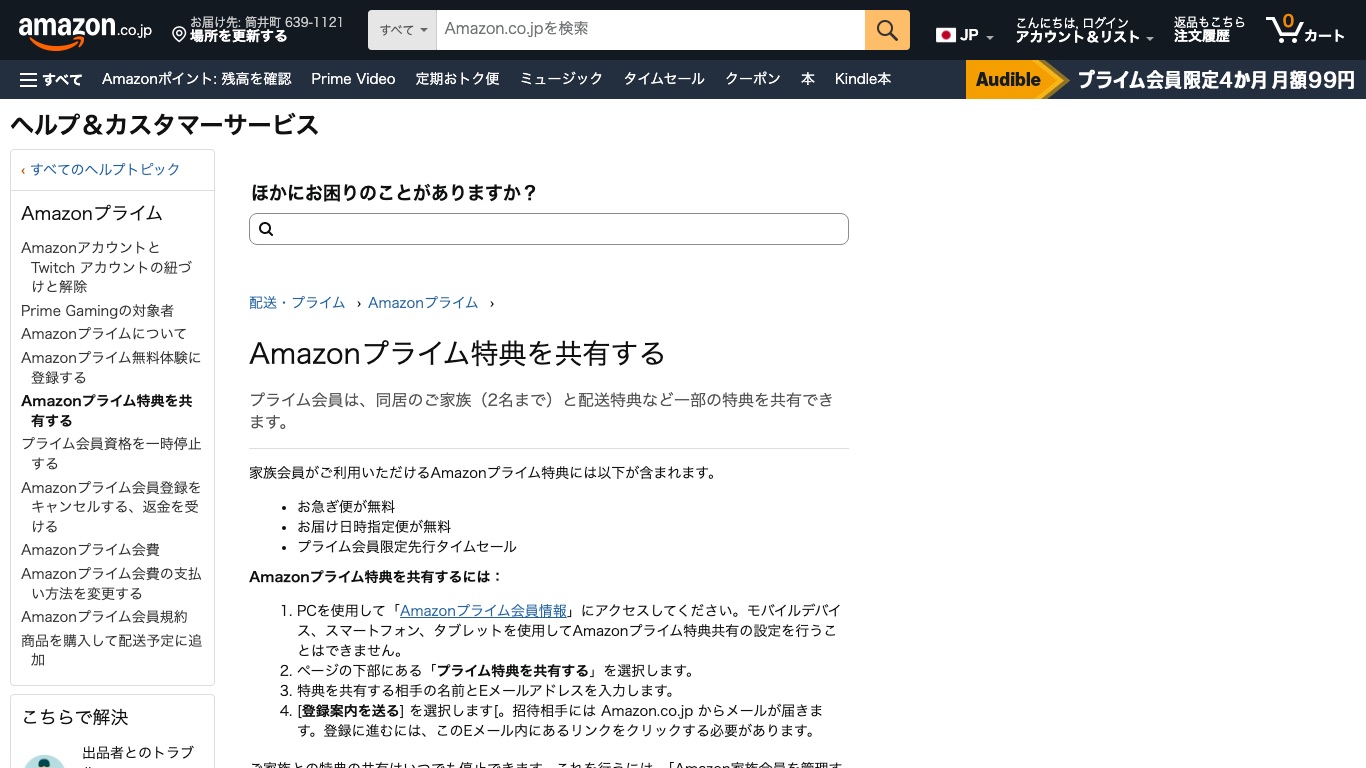Click the orange search magnifier button
Image resolution: width=1366 pixels, height=768 pixels.
tap(887, 30)
